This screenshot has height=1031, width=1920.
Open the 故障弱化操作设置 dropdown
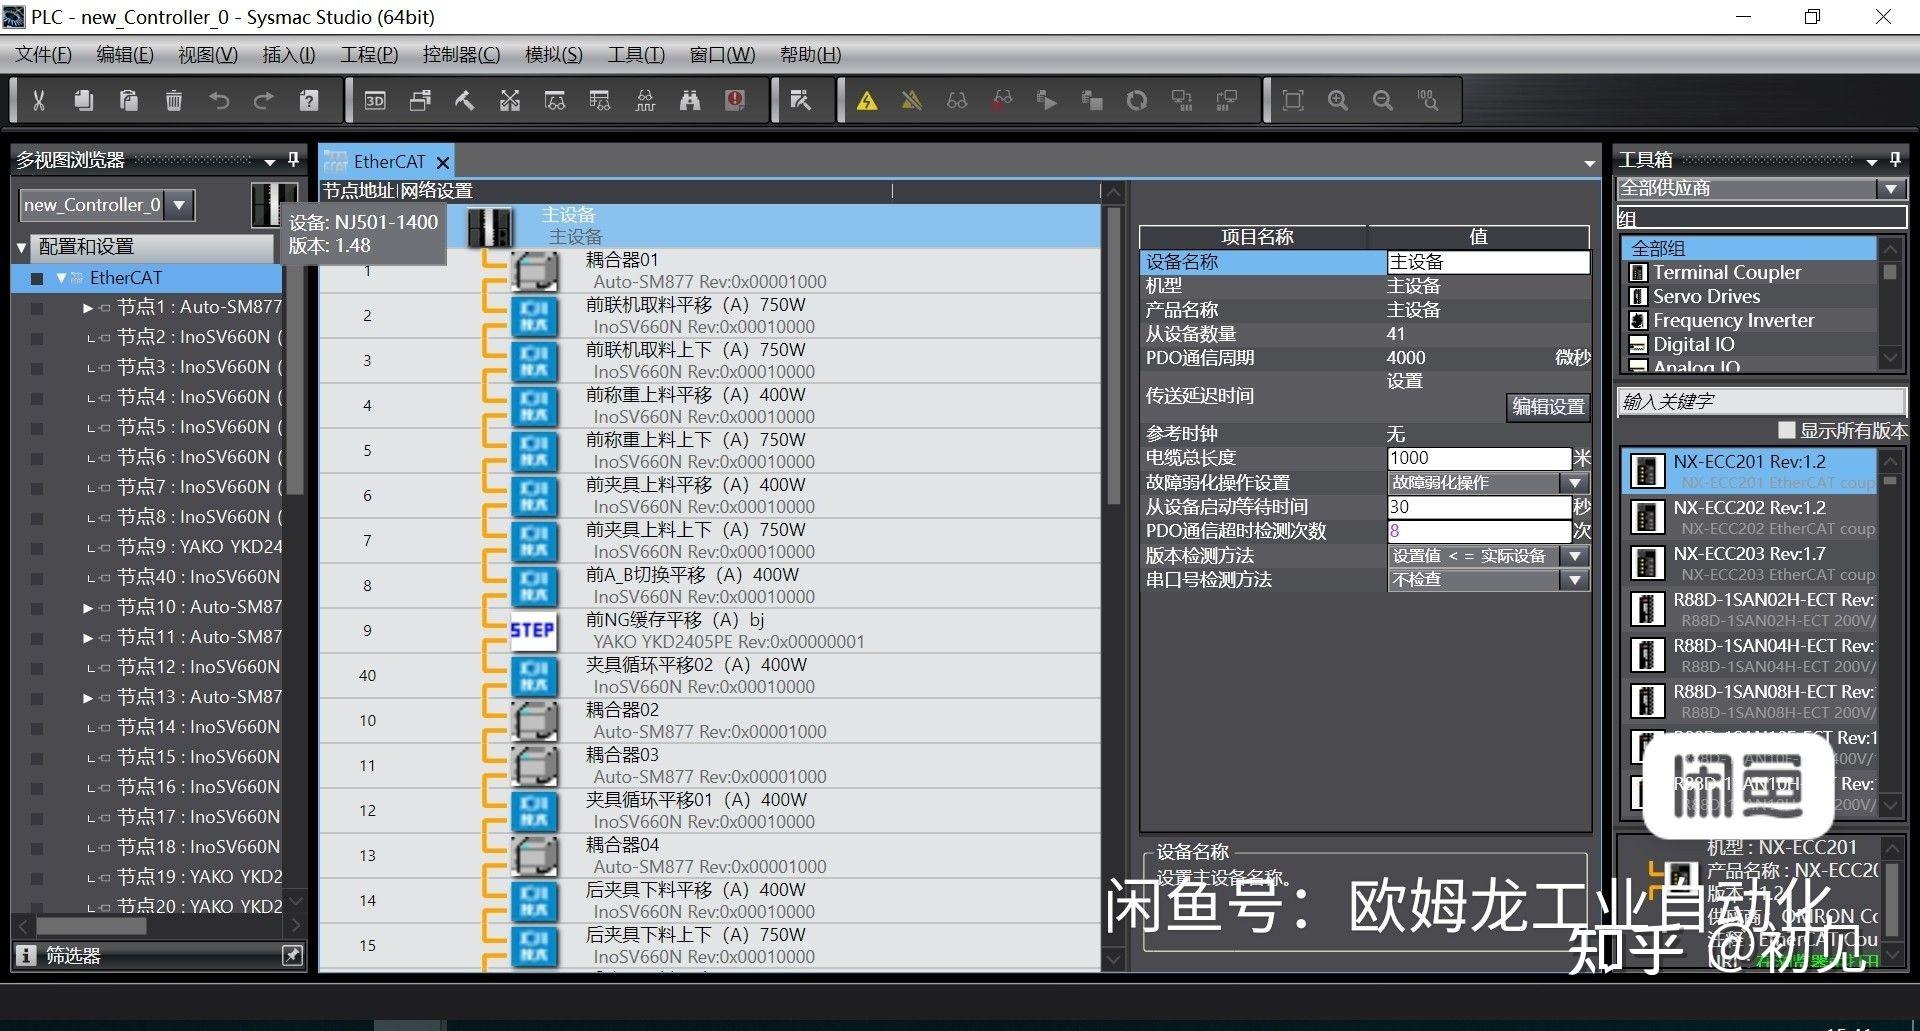[1575, 483]
